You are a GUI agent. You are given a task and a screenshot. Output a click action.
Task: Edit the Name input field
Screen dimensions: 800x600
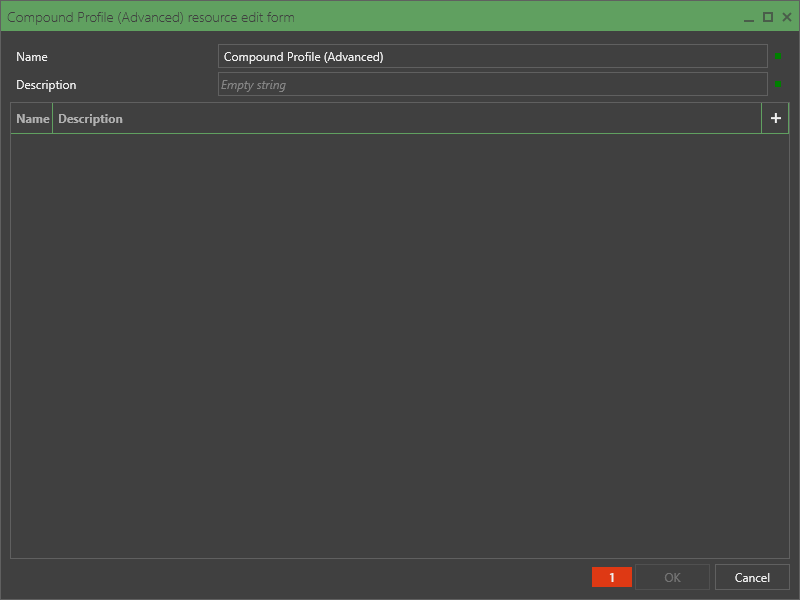click(492, 56)
